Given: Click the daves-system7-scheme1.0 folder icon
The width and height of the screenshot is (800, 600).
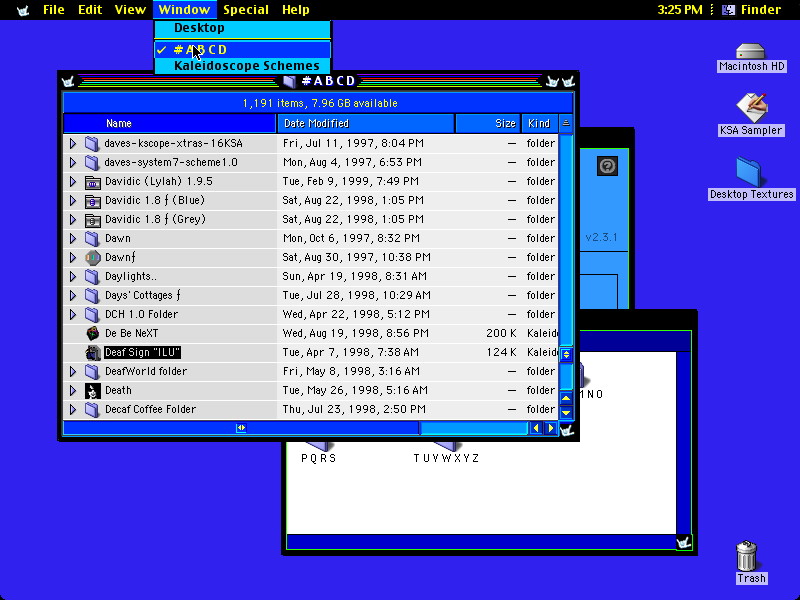Looking at the screenshot, I should click(92, 162).
